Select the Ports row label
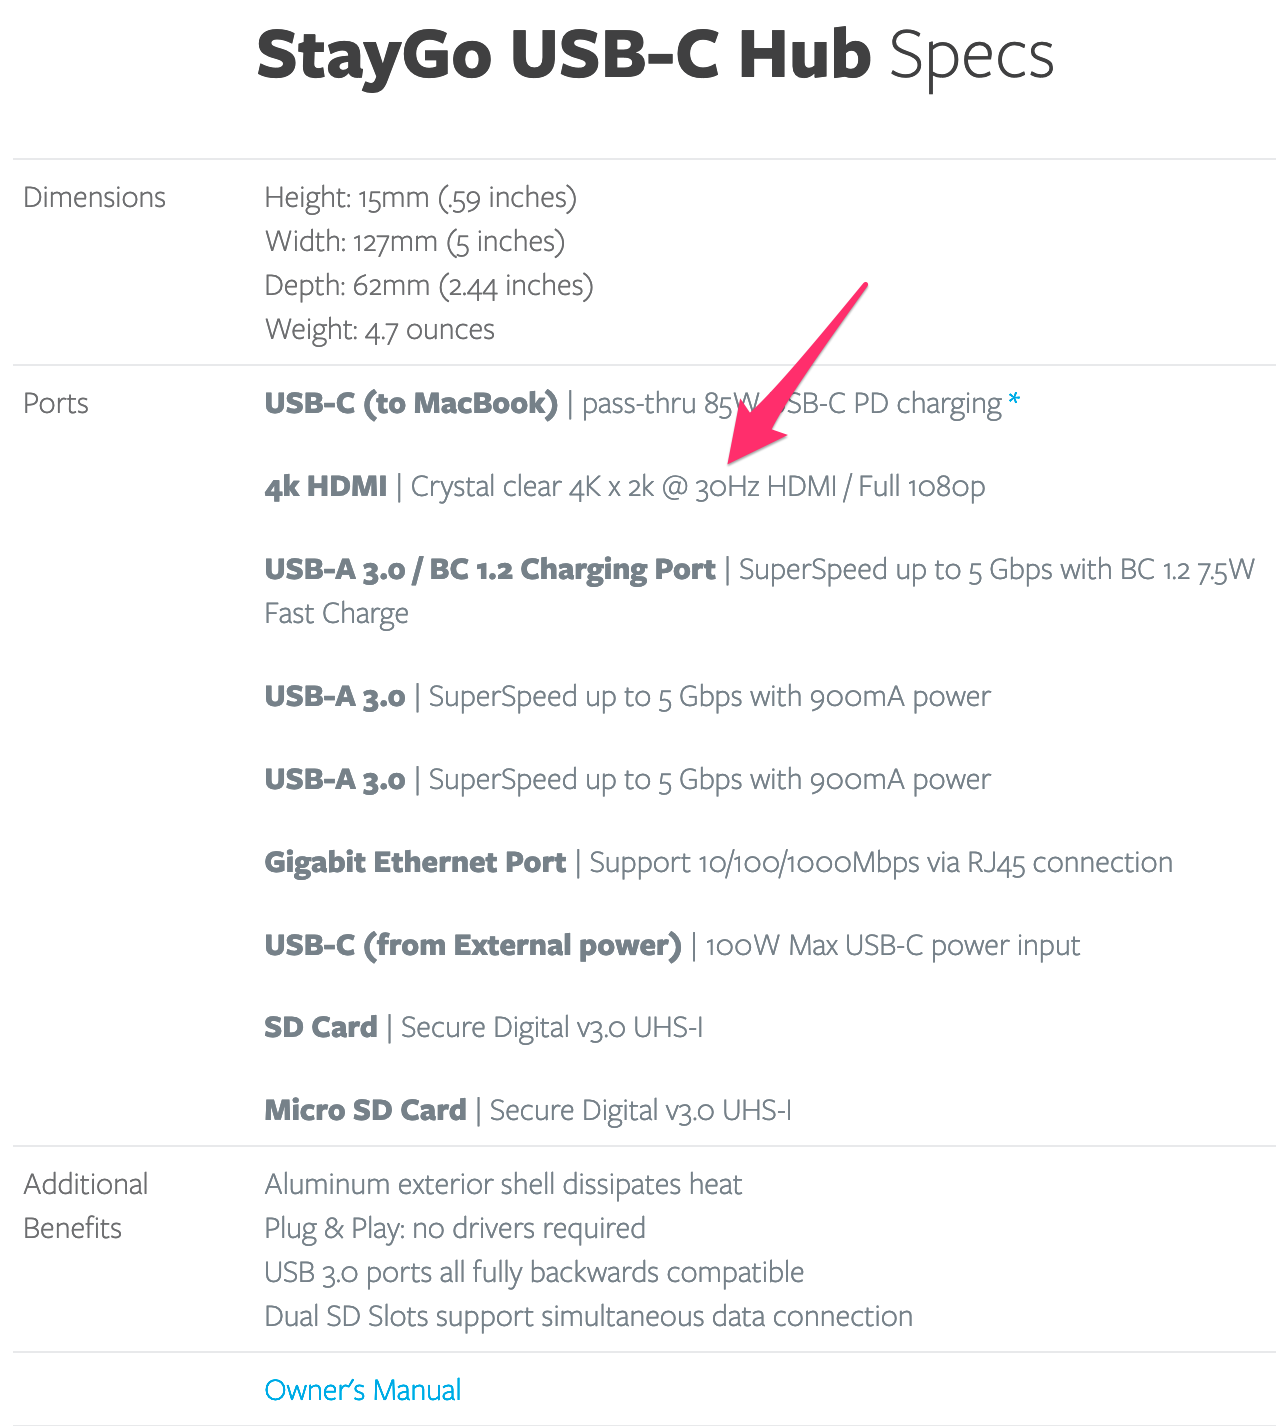The height and width of the screenshot is (1426, 1276). (x=56, y=403)
